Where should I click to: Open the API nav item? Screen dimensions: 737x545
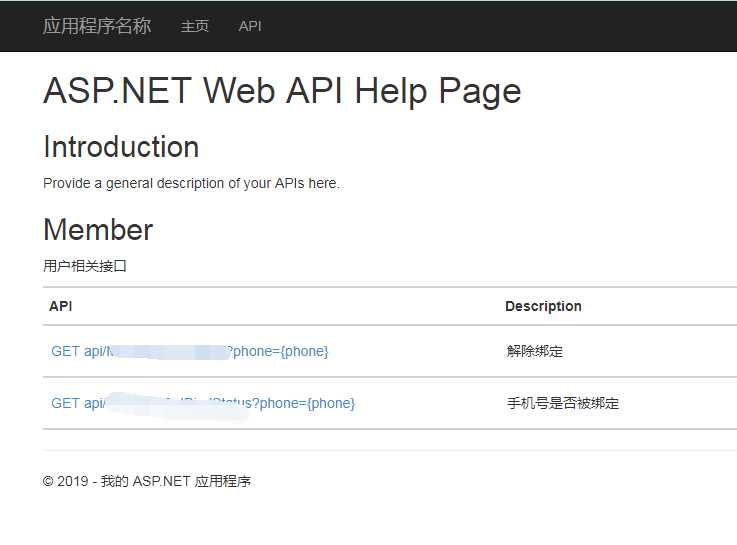[x=250, y=26]
